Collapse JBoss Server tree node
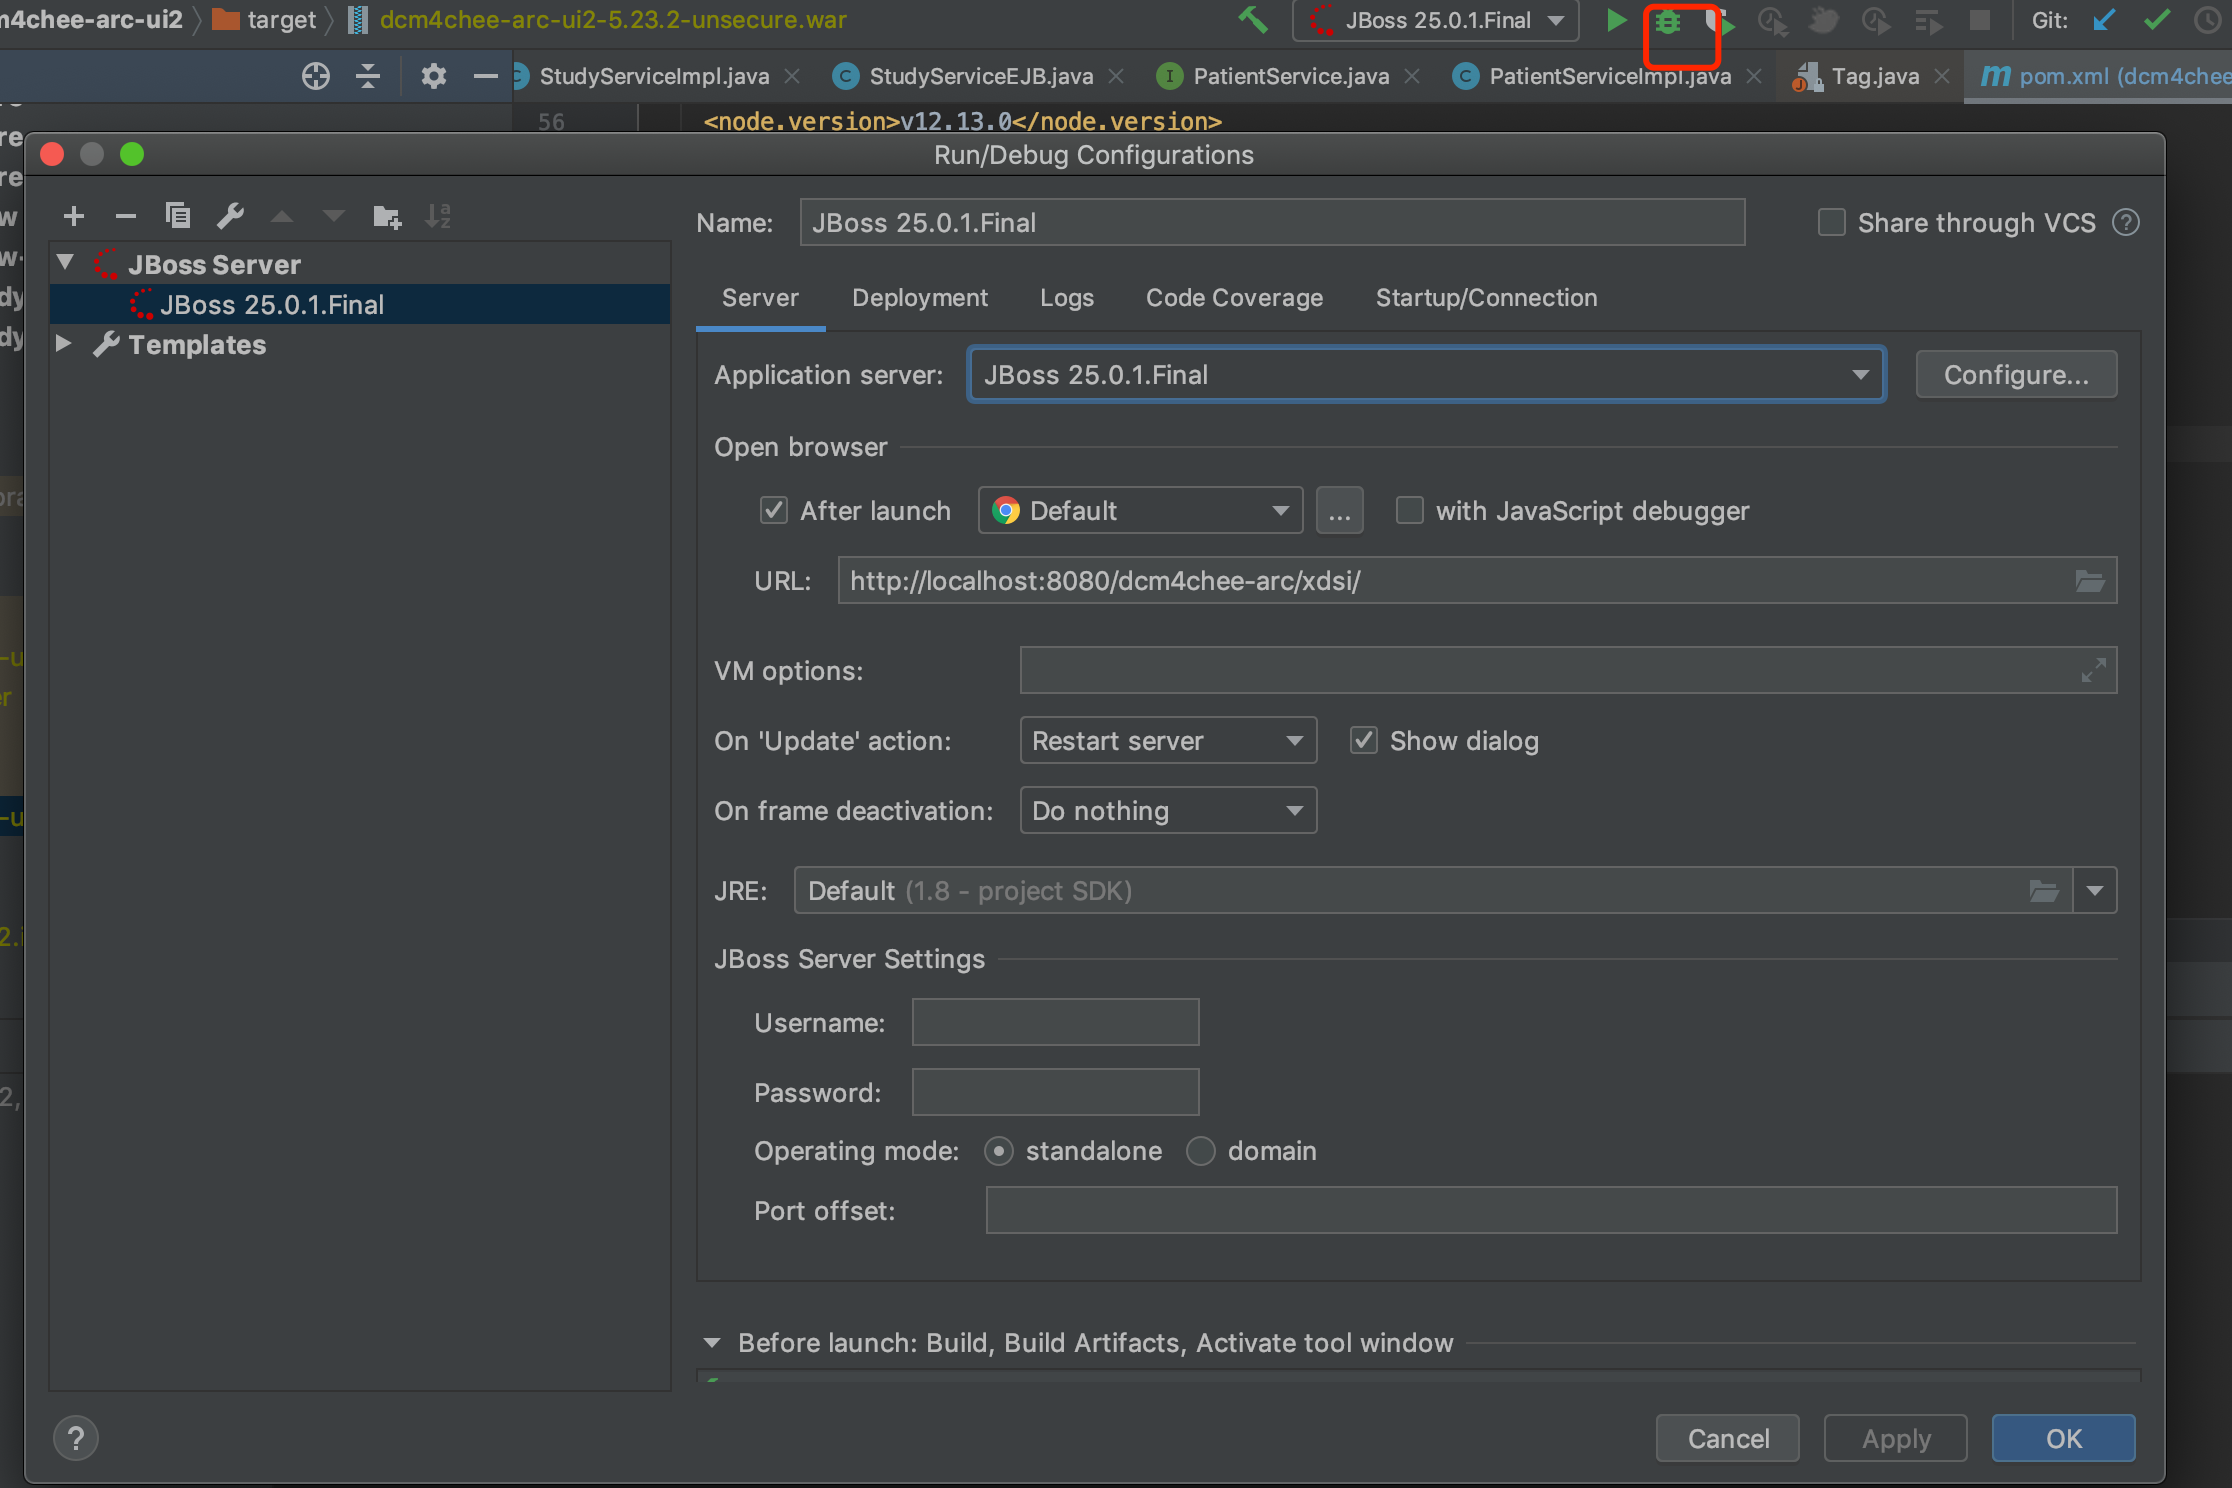The width and height of the screenshot is (2232, 1488). pyautogui.click(x=66, y=263)
